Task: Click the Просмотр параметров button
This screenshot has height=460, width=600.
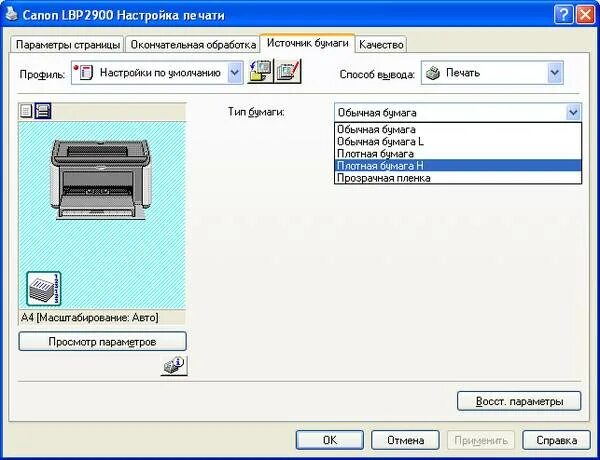Action: (103, 341)
